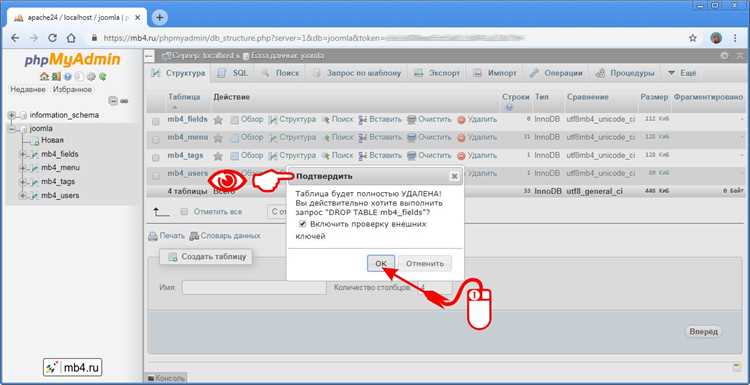
Task: Collapse panel via minus box beside breadcrumb
Action: (x=150, y=56)
